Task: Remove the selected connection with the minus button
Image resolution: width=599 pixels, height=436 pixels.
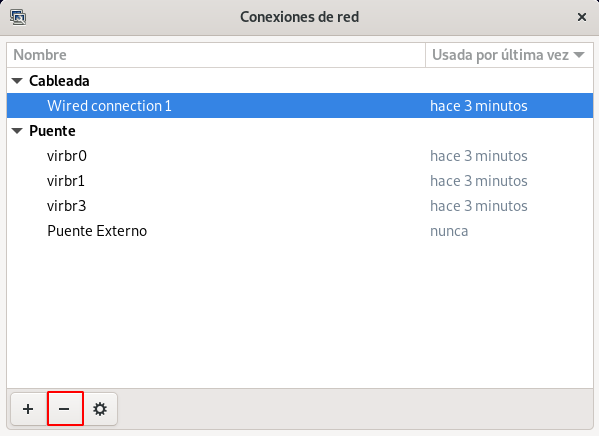Action: pyautogui.click(x=64, y=409)
